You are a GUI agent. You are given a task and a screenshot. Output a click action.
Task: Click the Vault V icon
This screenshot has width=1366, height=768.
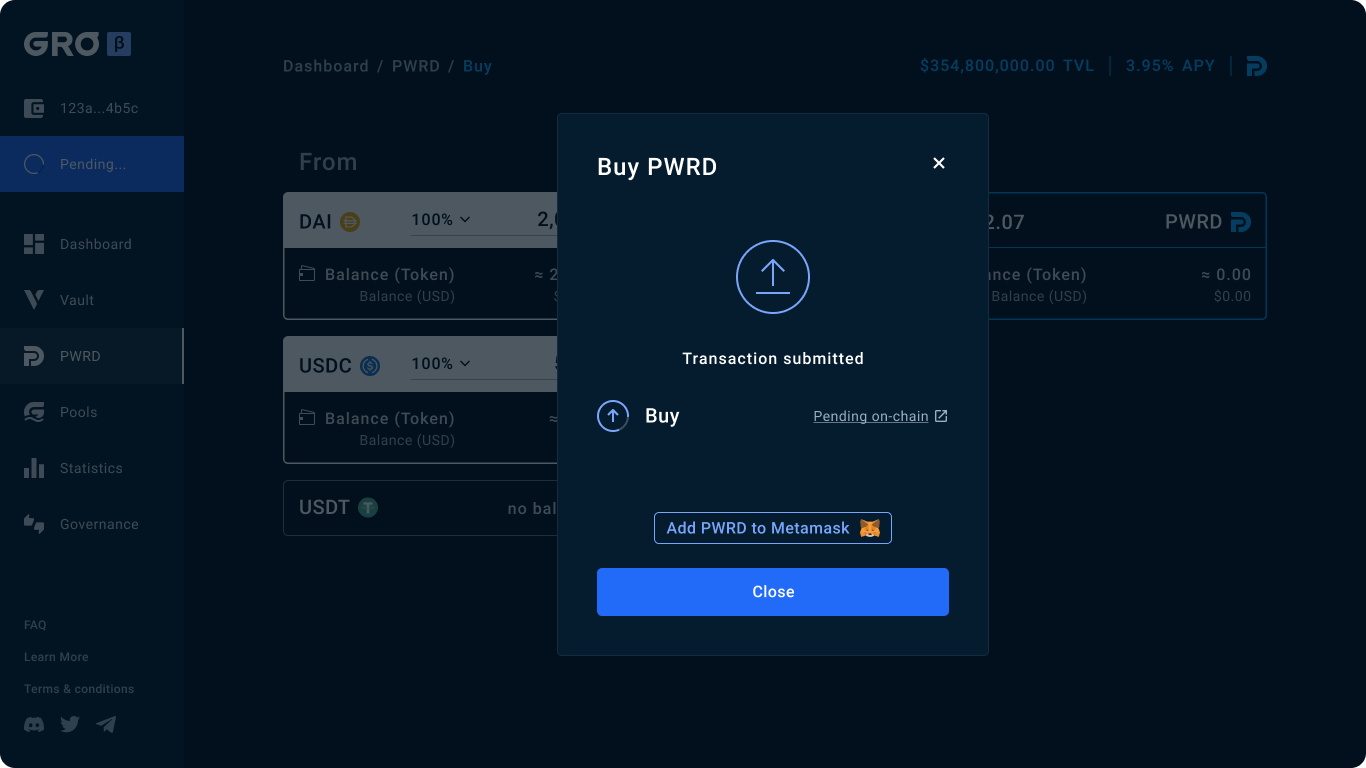34,300
